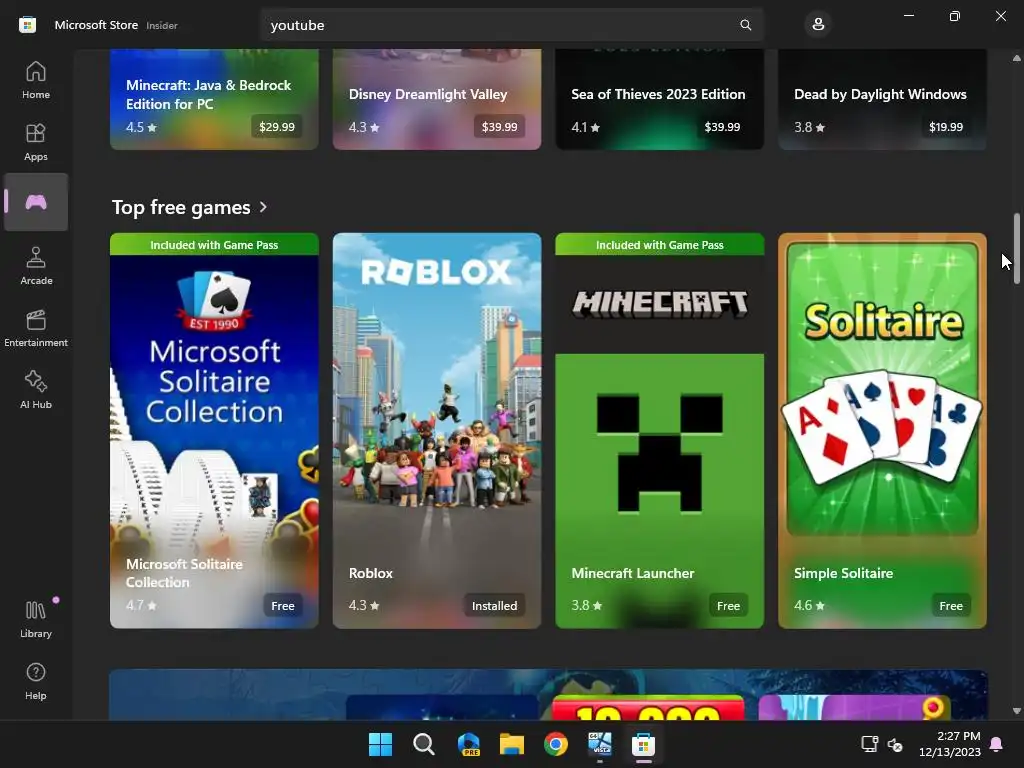This screenshot has width=1024, height=768.
Task: Click Game Pass banner on Microsoft Solitaire Collection
Action: (x=214, y=245)
